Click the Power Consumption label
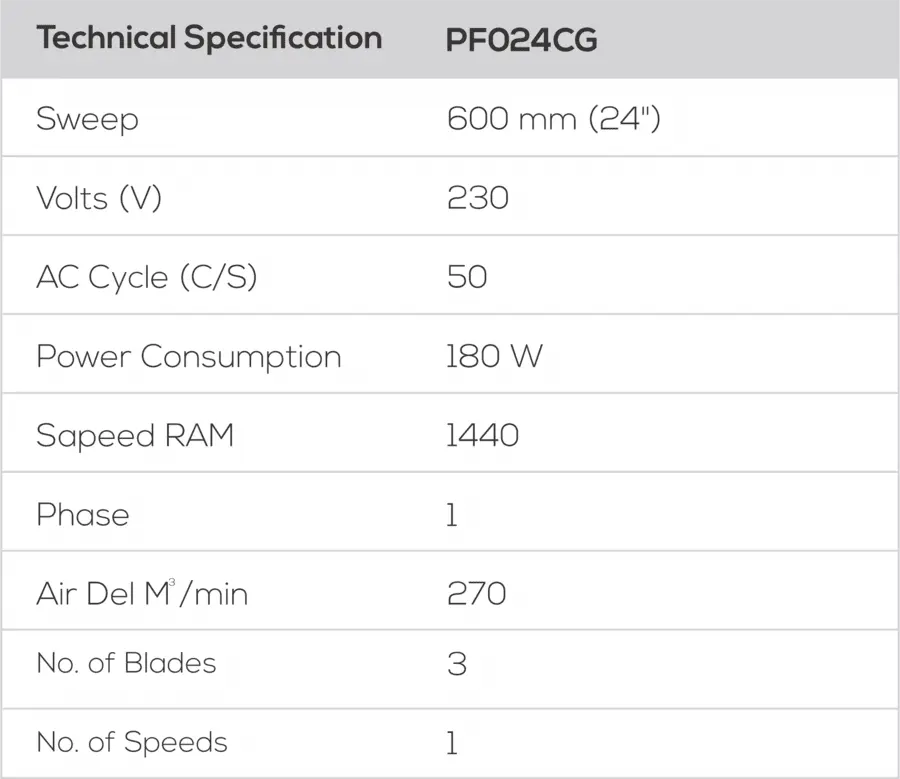The image size is (900, 779). tap(189, 356)
